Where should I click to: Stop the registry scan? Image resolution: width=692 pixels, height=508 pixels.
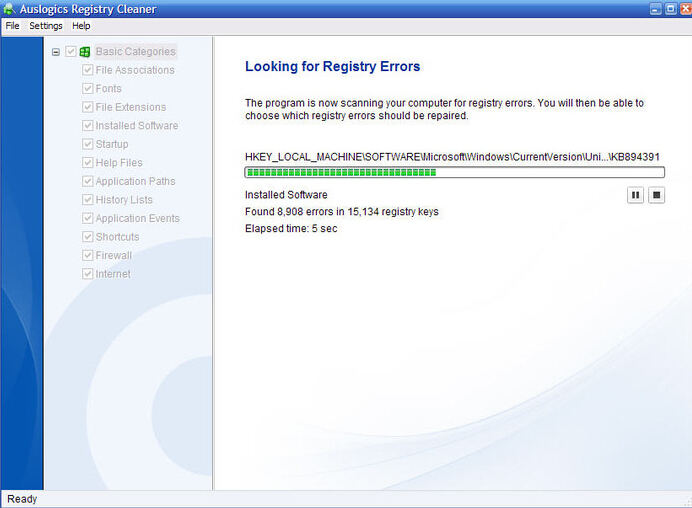[656, 195]
